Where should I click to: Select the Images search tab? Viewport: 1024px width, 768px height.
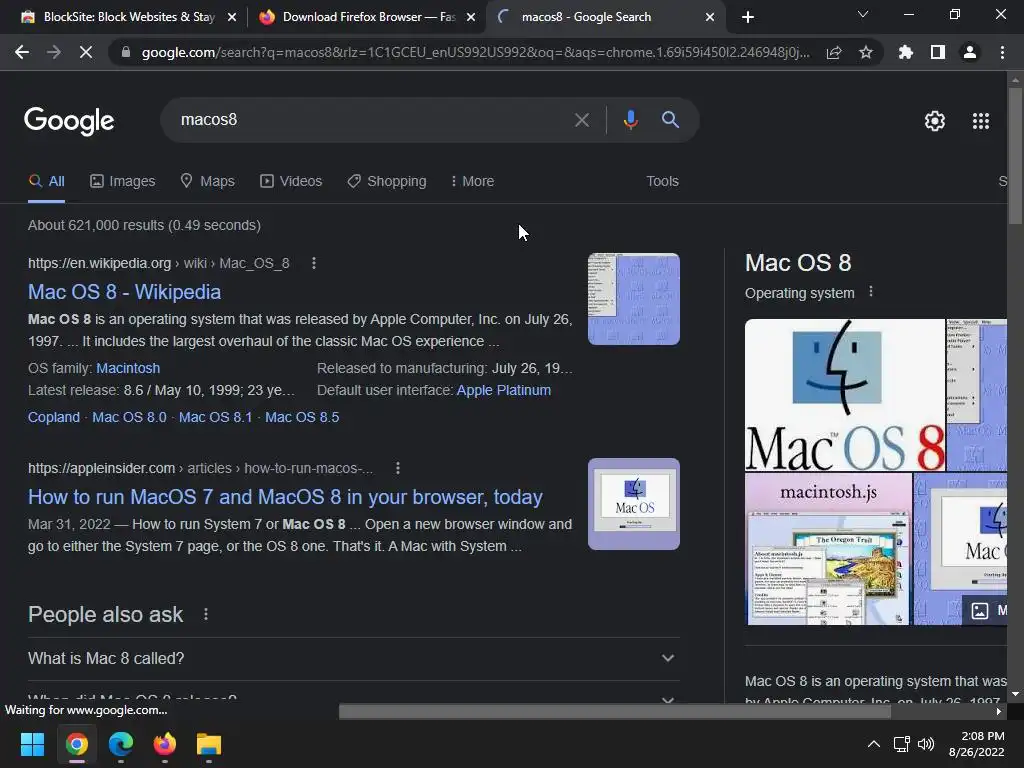click(x=123, y=182)
